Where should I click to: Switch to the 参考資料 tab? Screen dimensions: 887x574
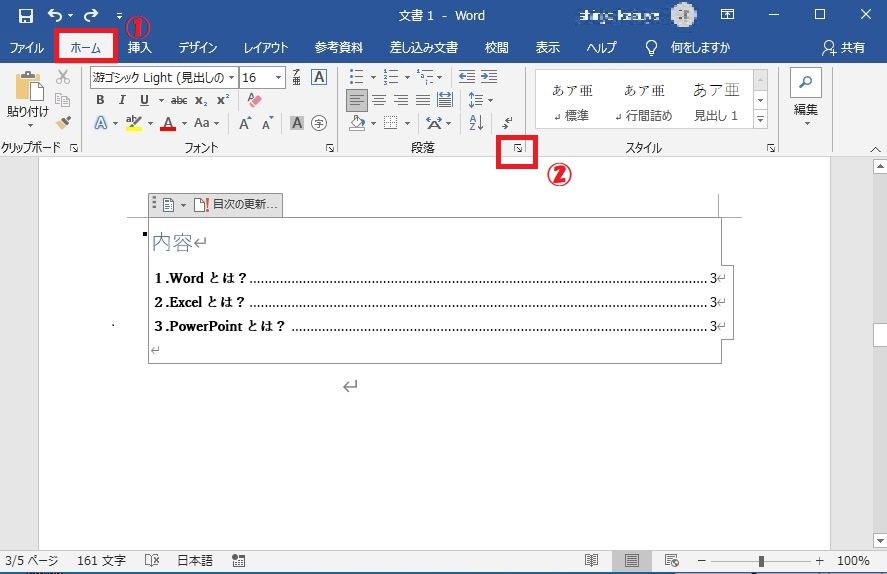tap(338, 48)
